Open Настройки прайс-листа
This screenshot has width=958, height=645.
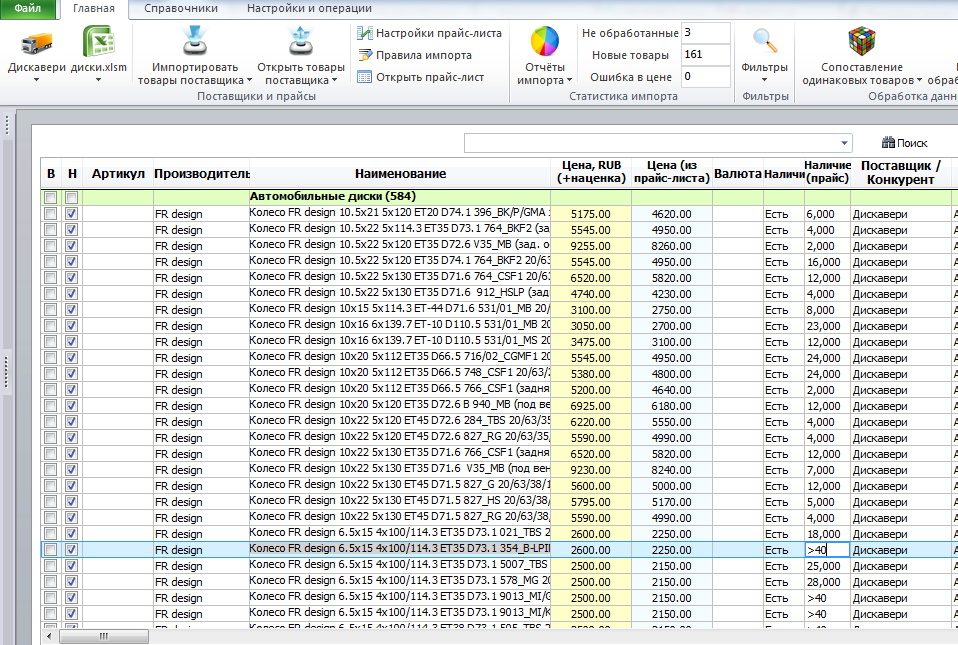[x=430, y=33]
